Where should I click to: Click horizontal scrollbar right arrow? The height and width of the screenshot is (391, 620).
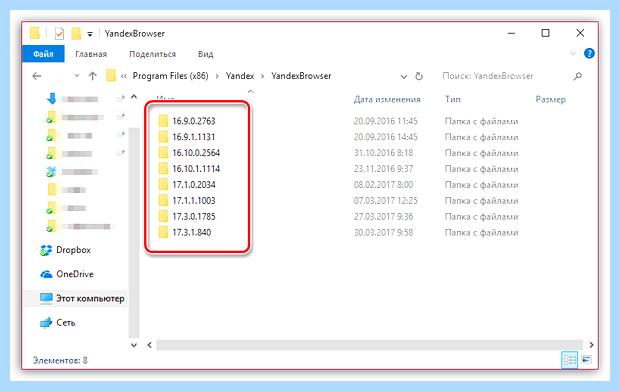591,345
